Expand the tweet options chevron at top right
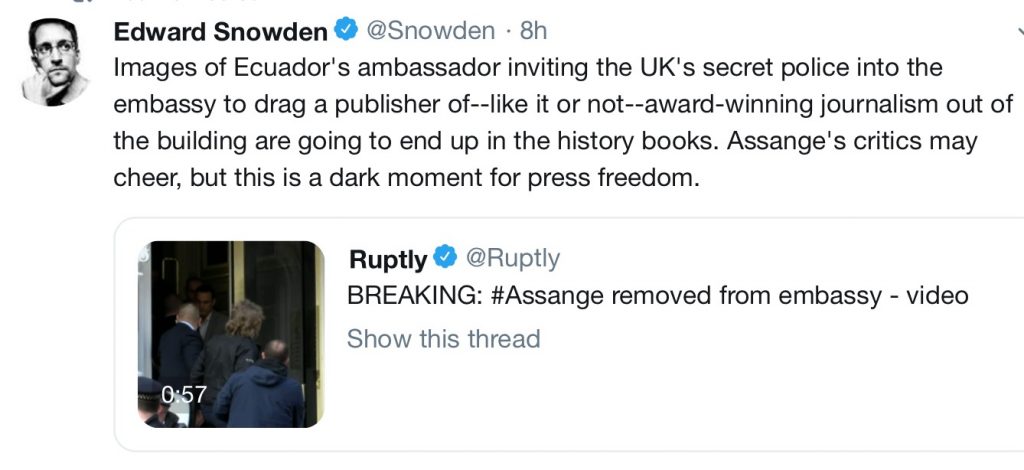Screen dimensions: 1024x470 1019,30
